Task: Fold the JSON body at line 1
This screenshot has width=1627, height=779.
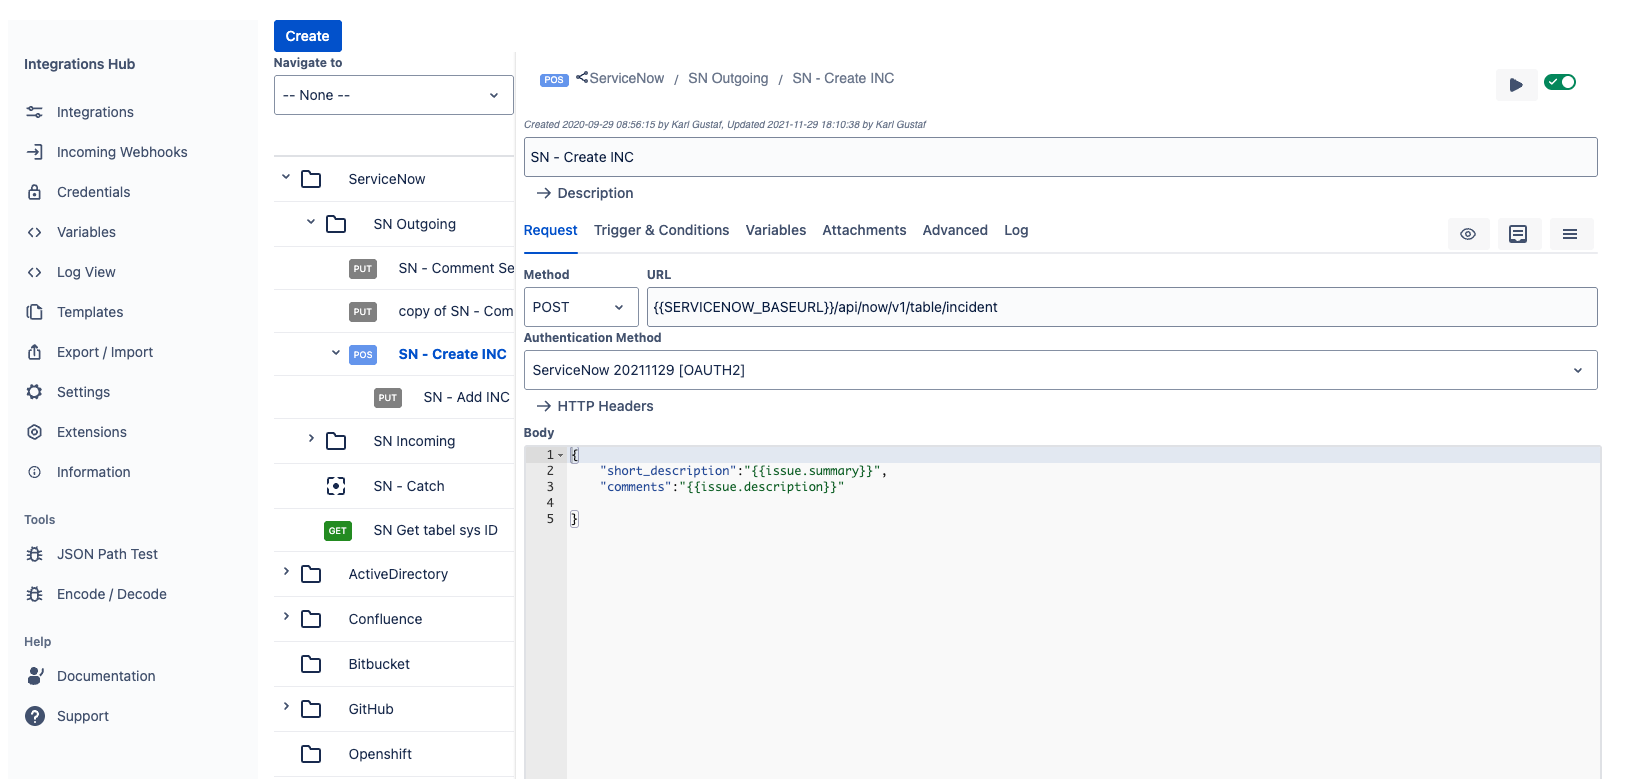Action: pyautogui.click(x=560, y=455)
